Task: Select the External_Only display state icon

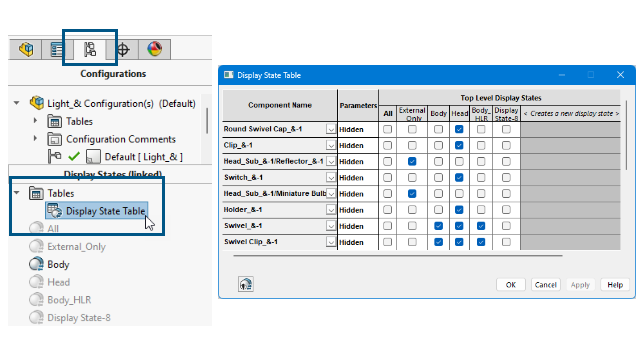Action: (36, 247)
